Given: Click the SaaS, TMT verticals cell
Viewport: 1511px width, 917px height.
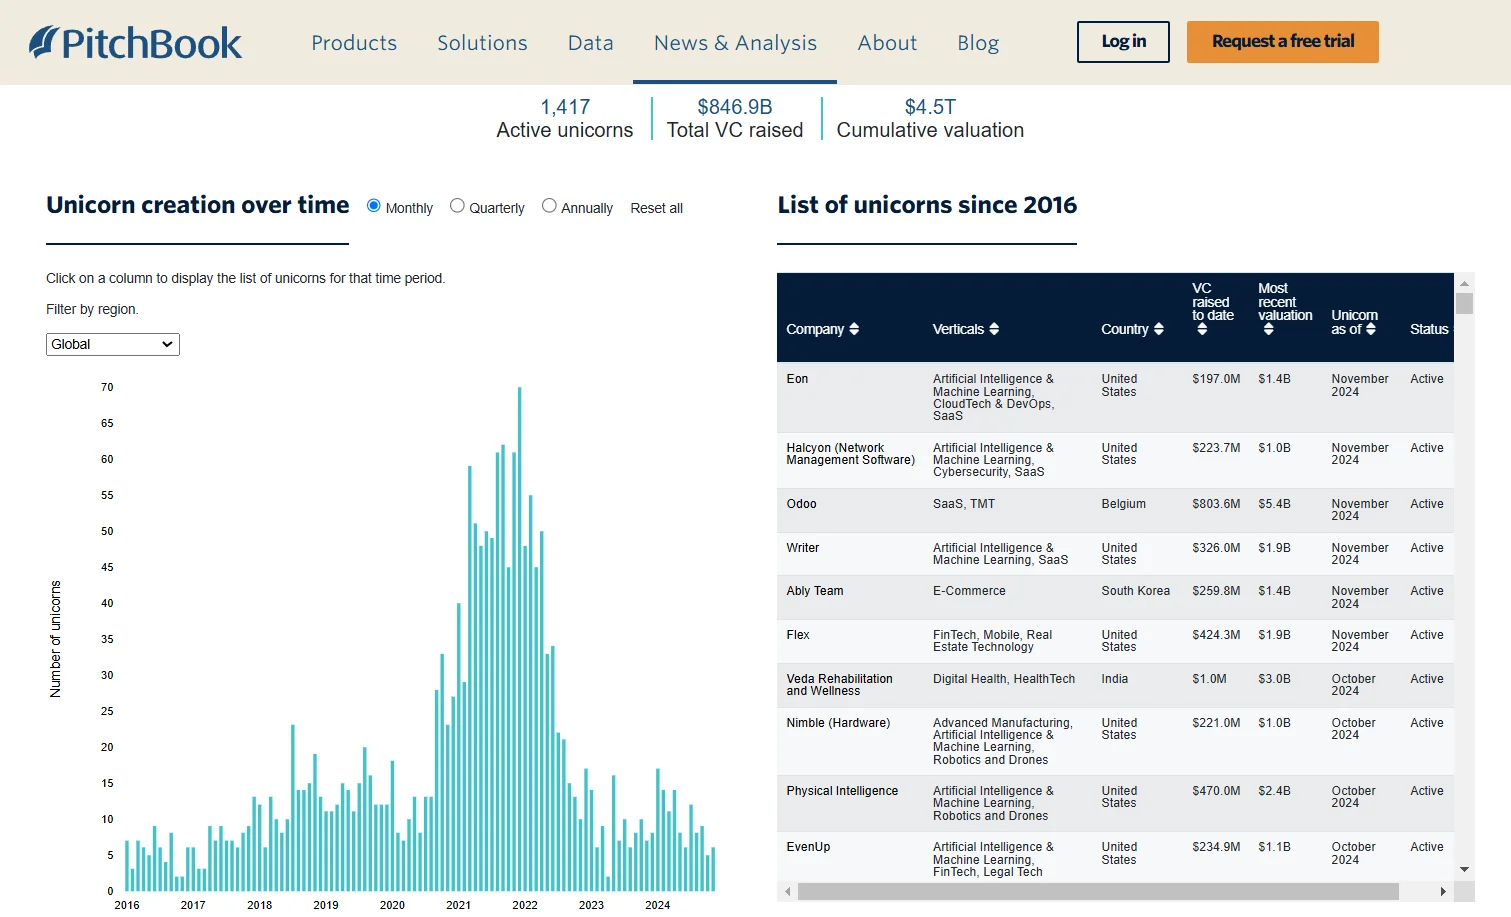Looking at the screenshot, I should click(964, 504).
